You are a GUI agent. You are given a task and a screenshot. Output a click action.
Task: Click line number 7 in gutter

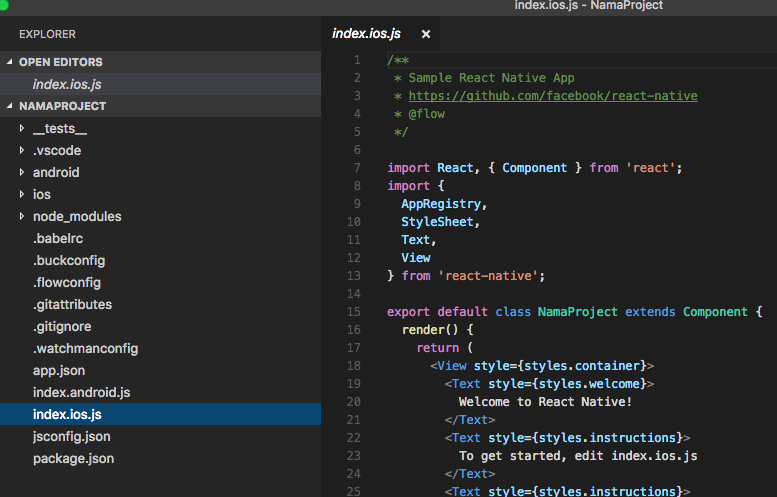[357, 168]
